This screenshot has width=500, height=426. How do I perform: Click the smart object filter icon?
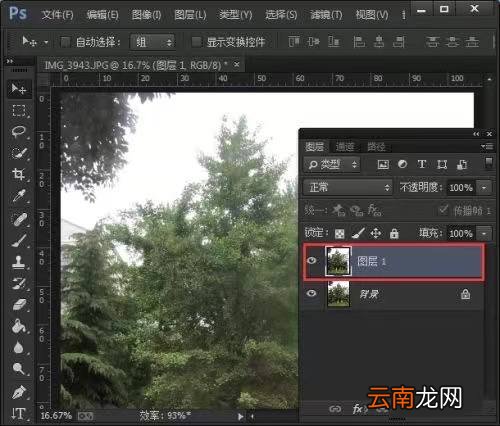462,164
